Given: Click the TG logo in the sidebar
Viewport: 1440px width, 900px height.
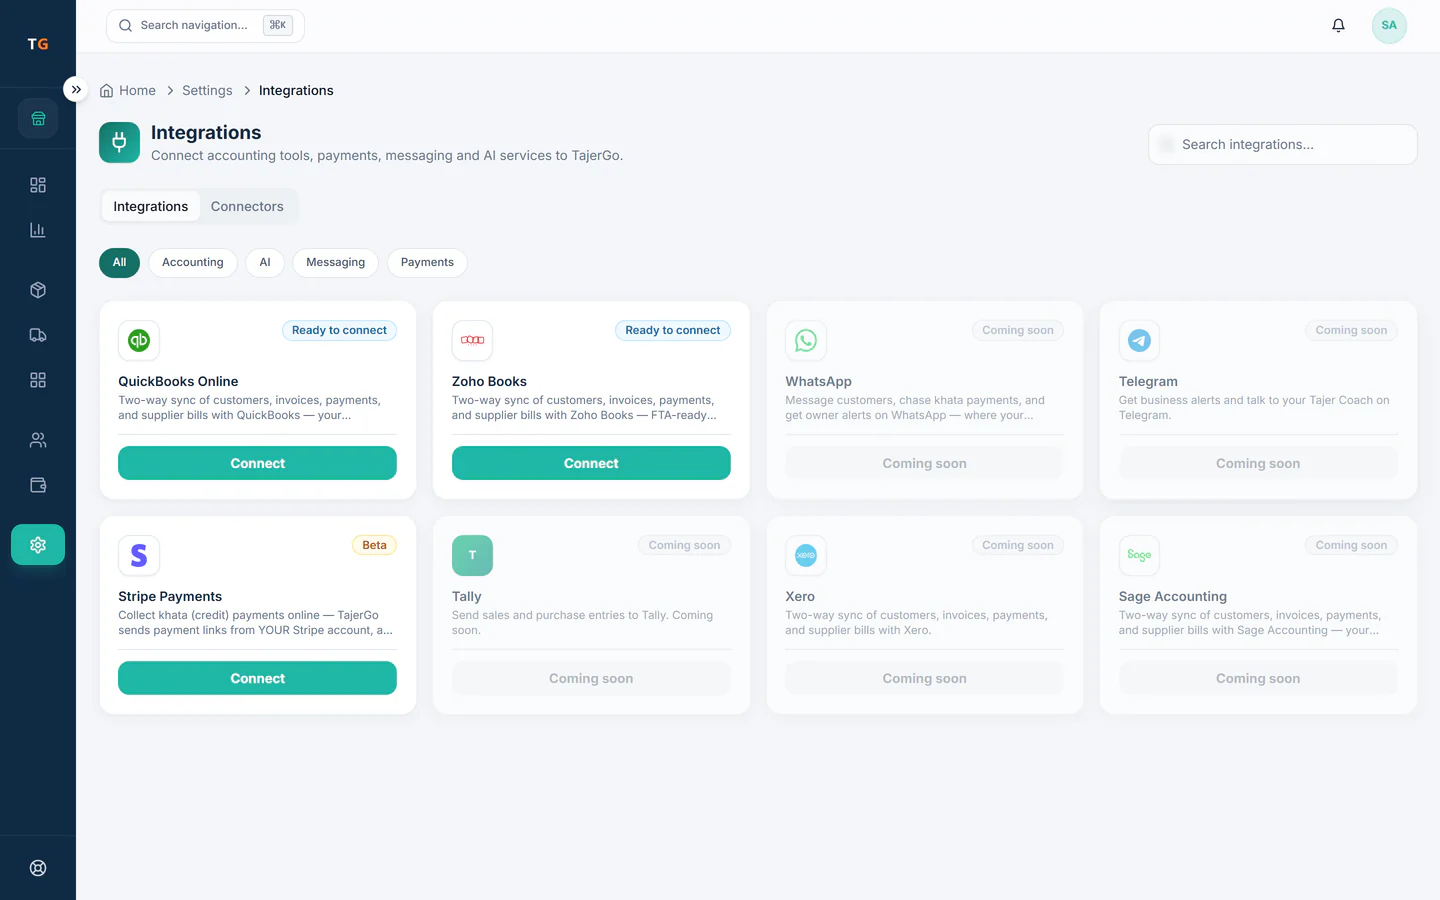Looking at the screenshot, I should click(x=38, y=44).
